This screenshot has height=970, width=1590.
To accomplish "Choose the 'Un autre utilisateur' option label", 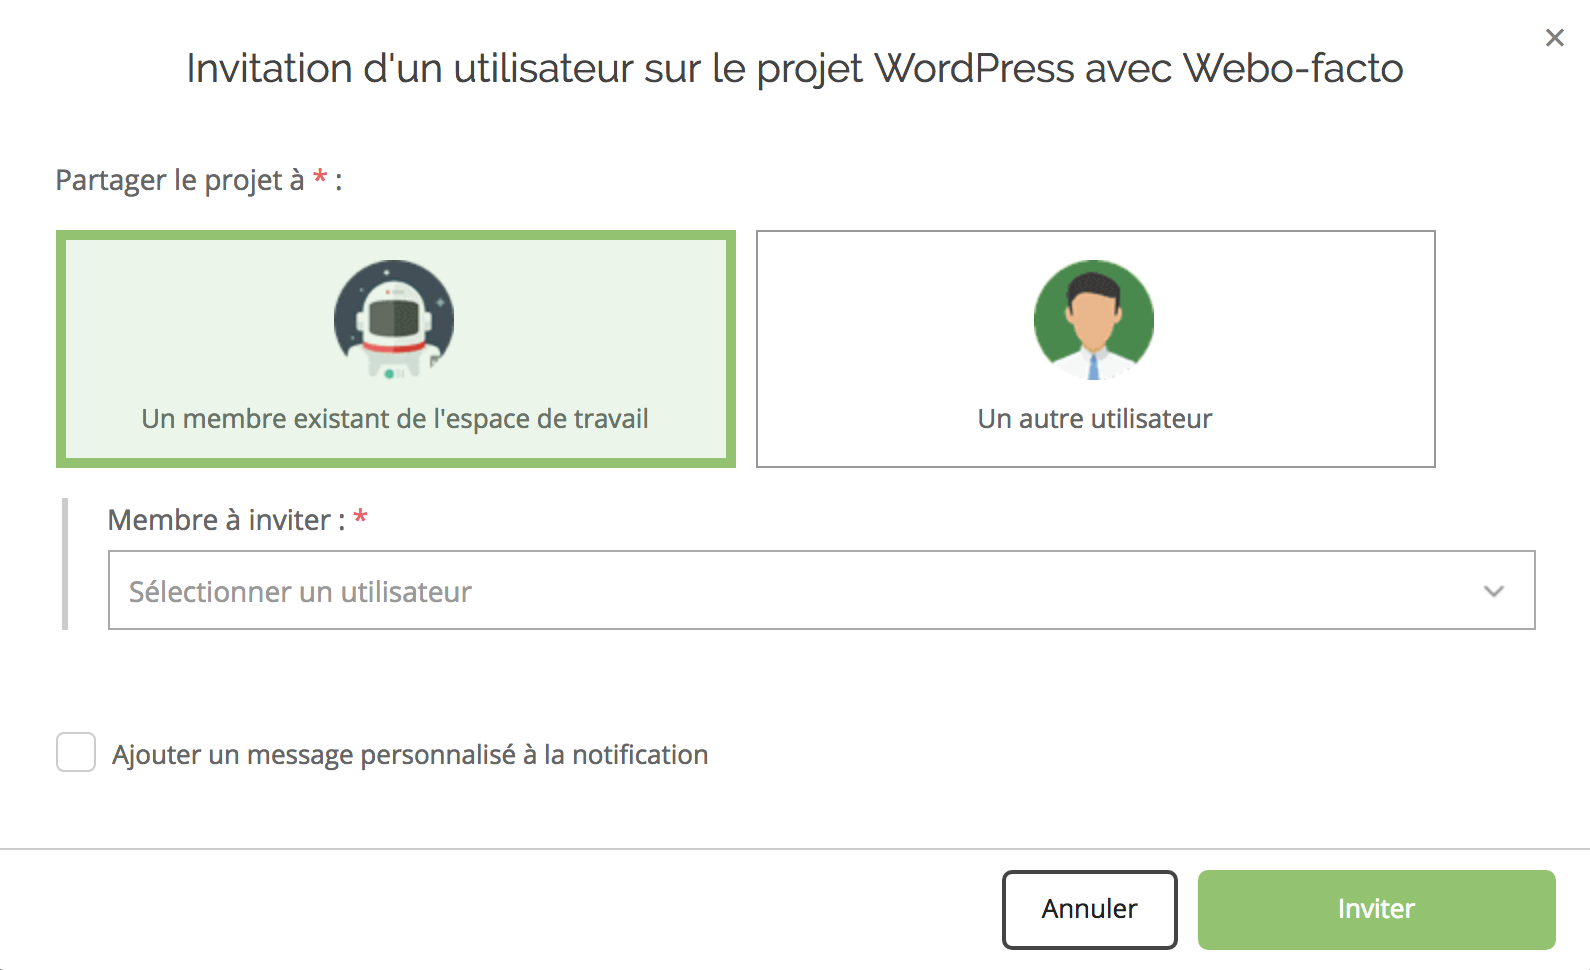I will click(1094, 419).
